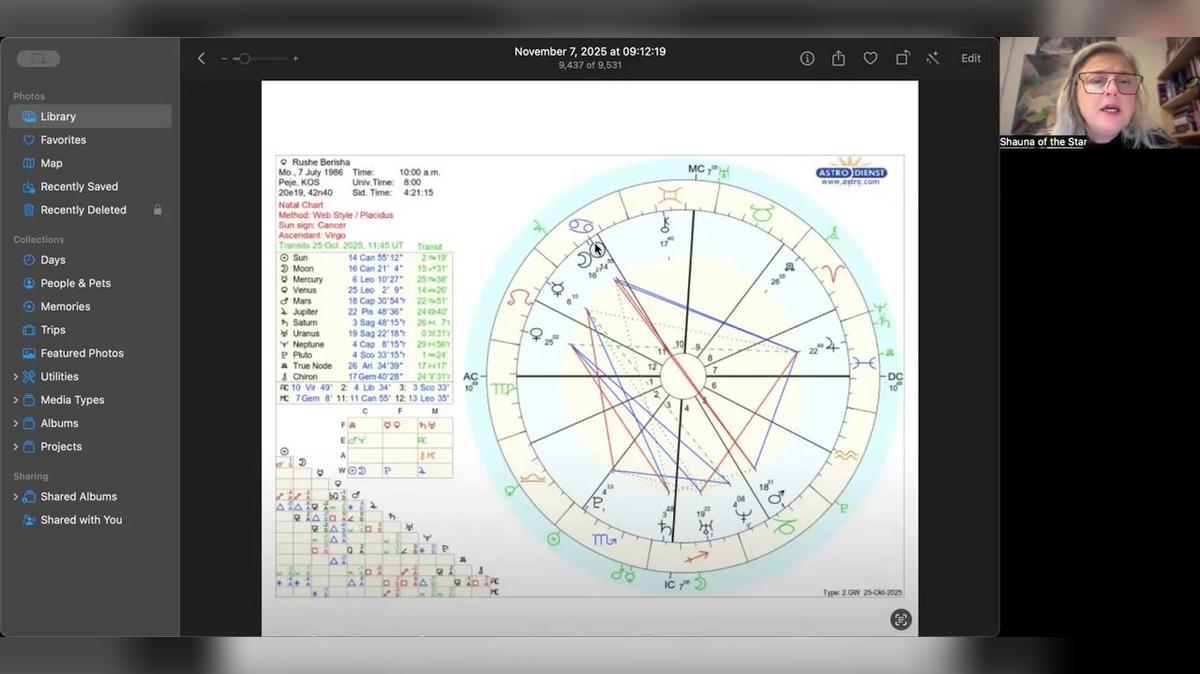1200x674 pixels.
Task: Expand the Albums group chevron
Action: pyautogui.click(x=15, y=424)
